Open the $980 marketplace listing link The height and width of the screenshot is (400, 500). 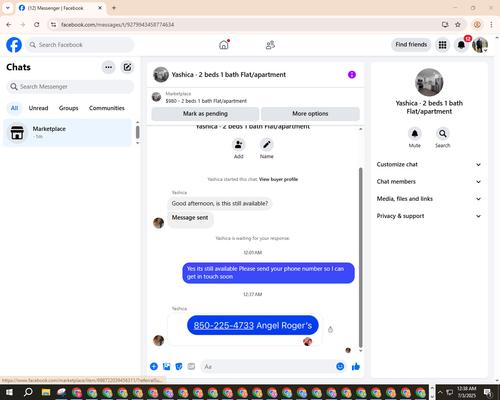[x=206, y=101]
